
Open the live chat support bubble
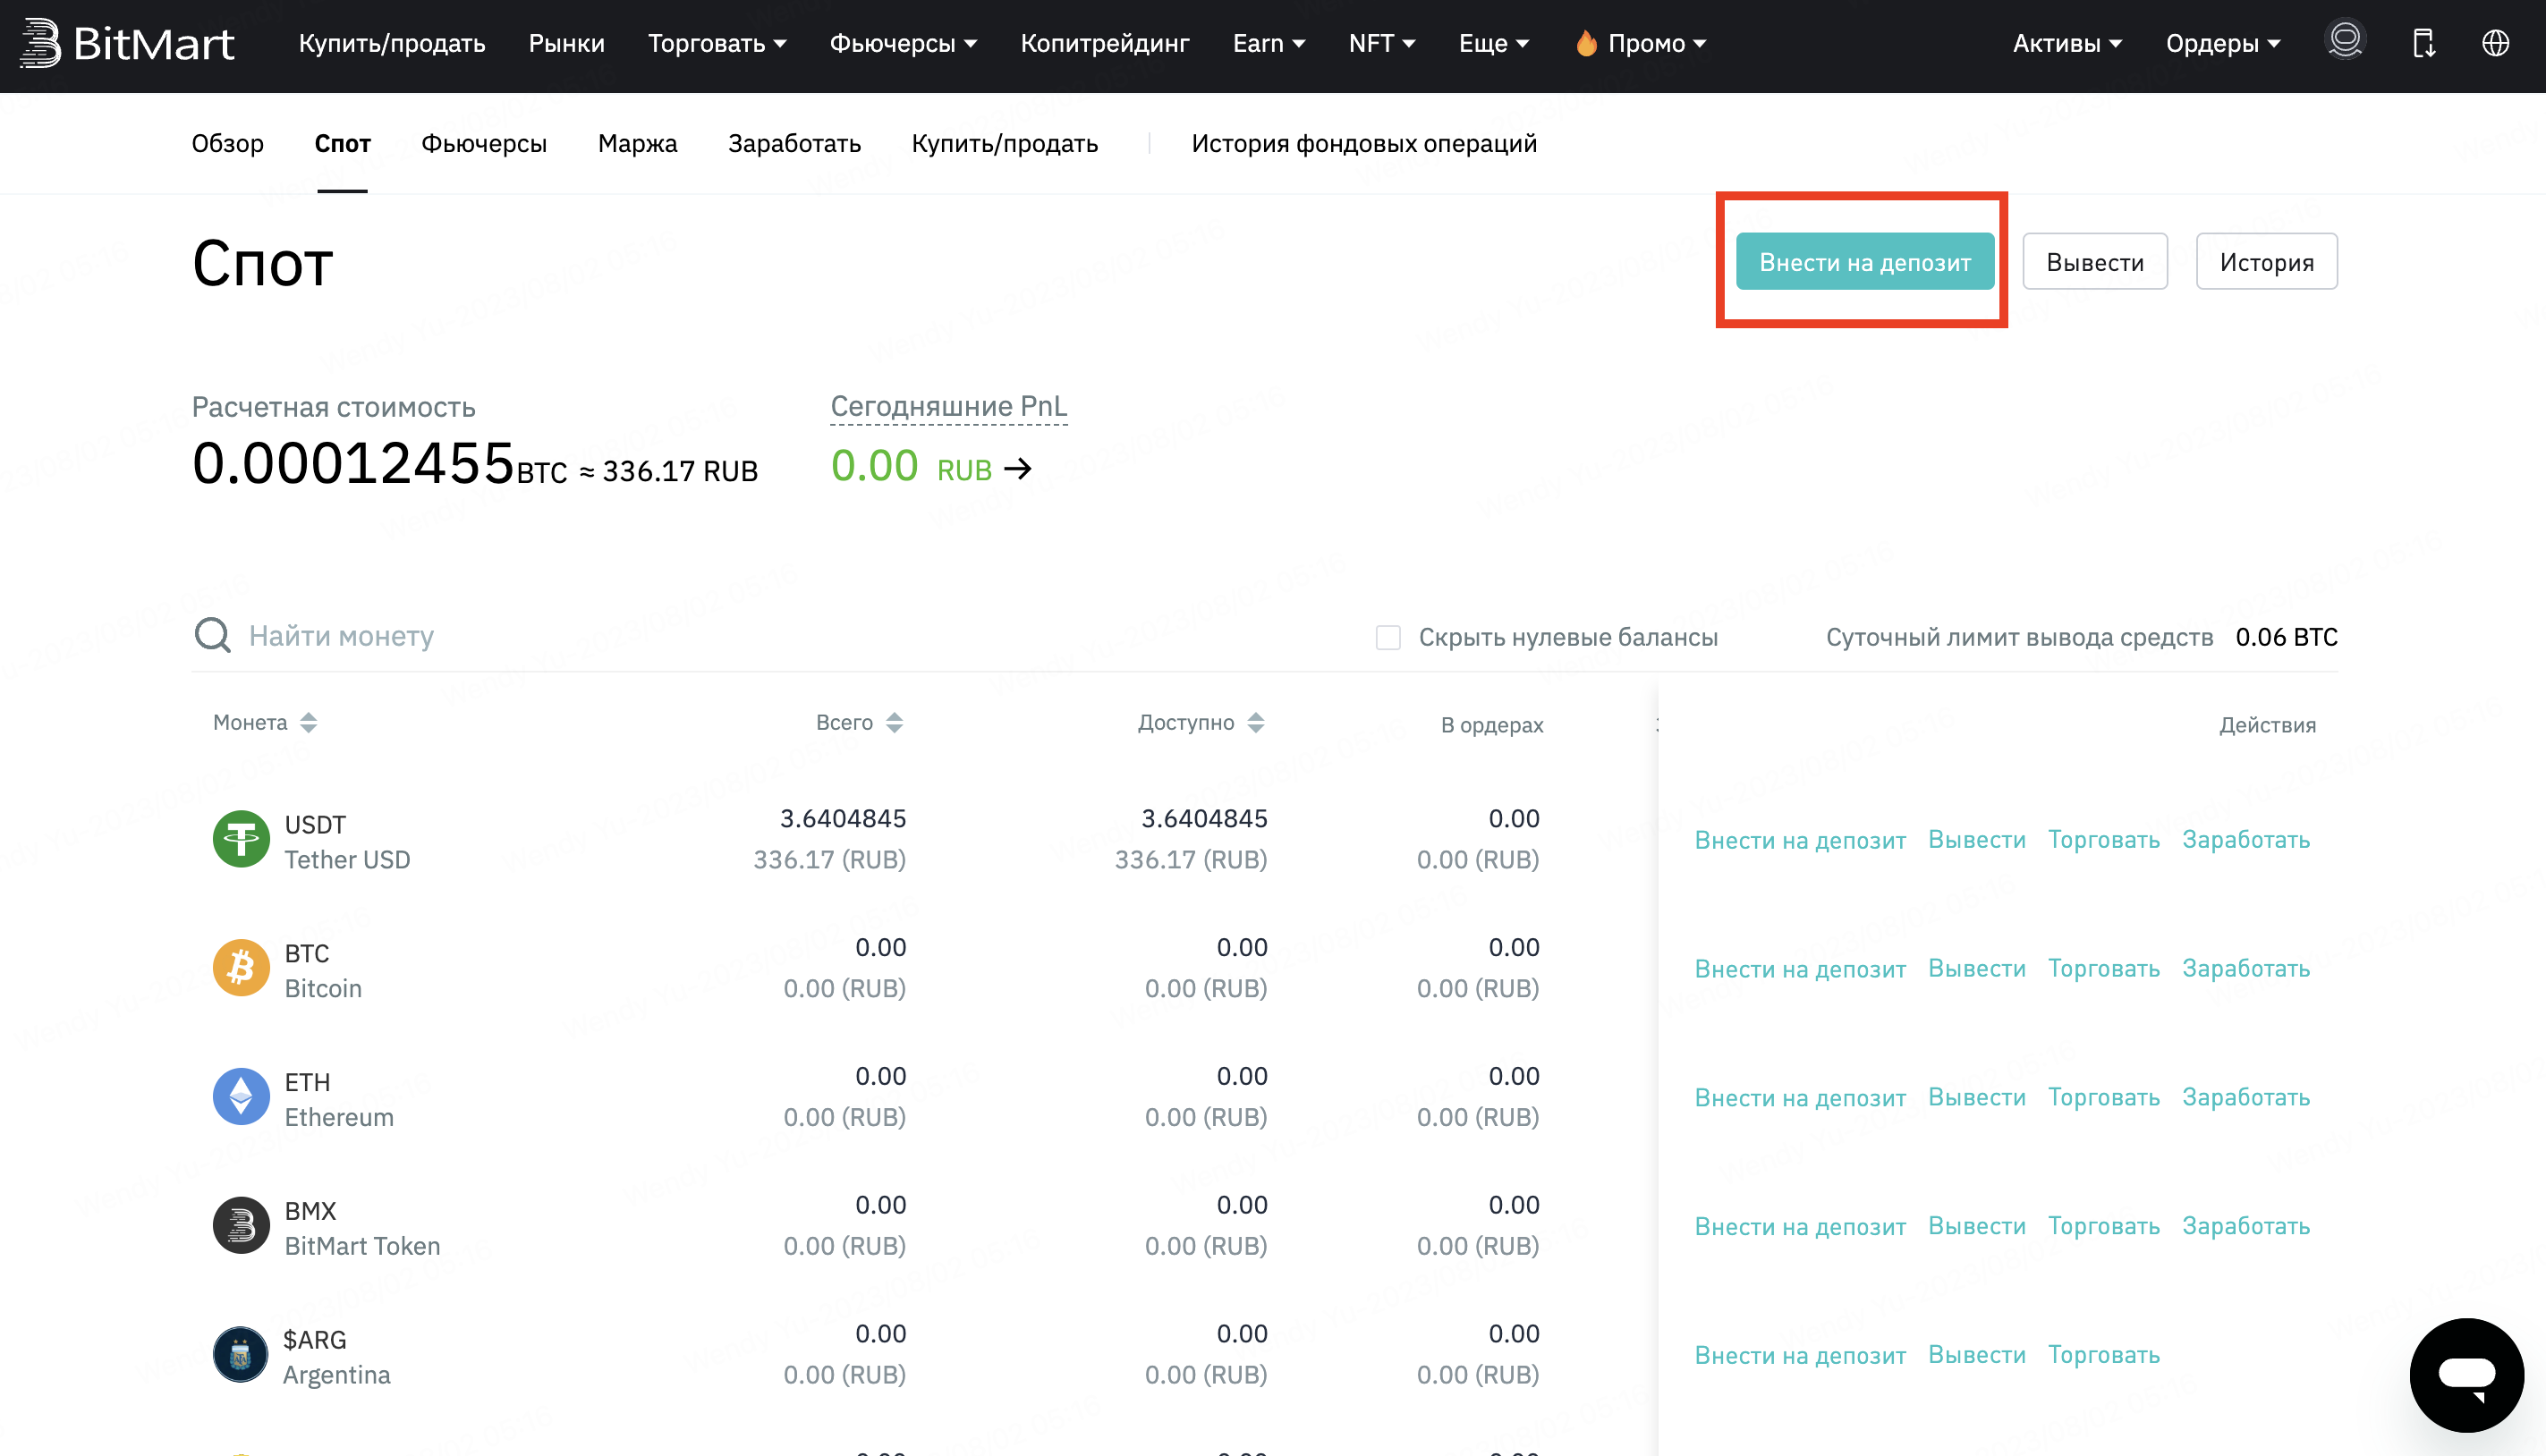[2467, 1375]
